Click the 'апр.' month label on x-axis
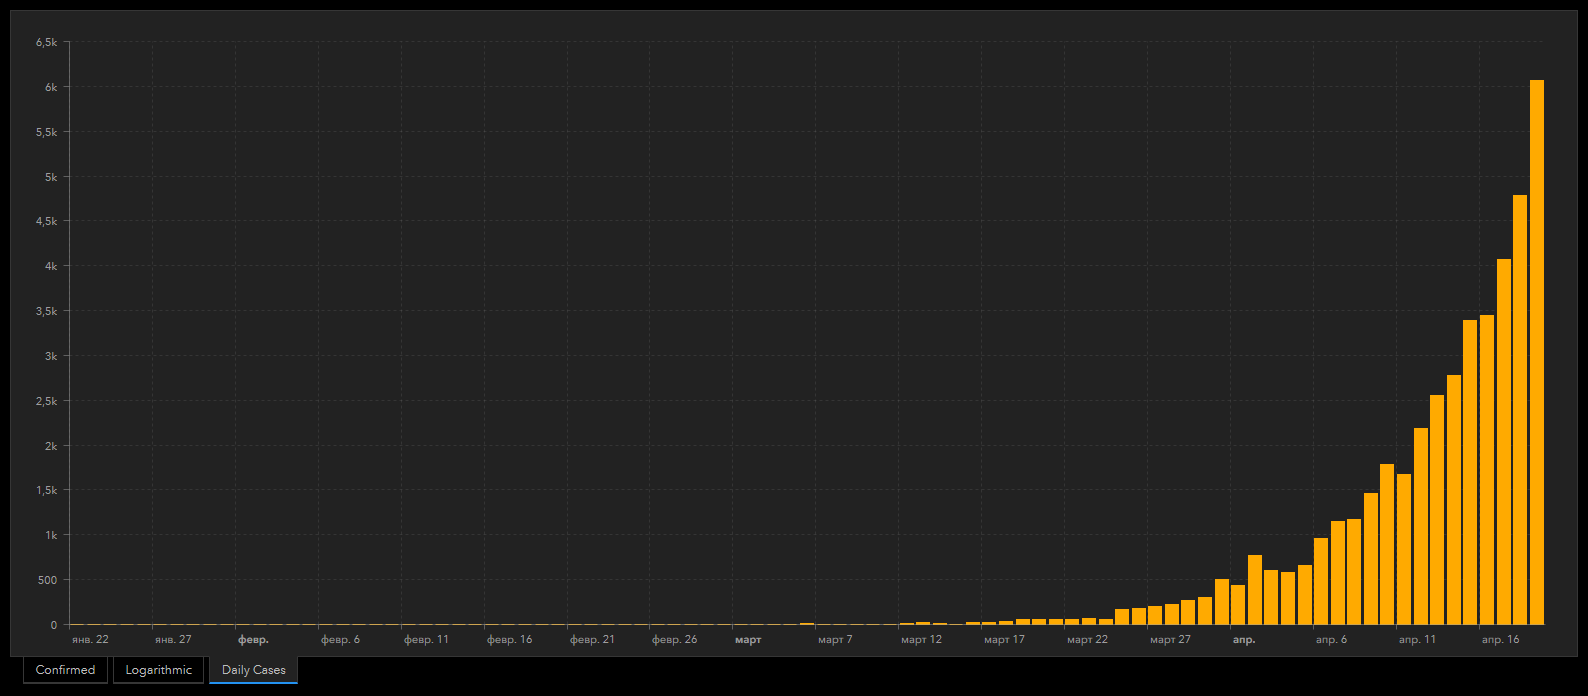 coord(1243,639)
